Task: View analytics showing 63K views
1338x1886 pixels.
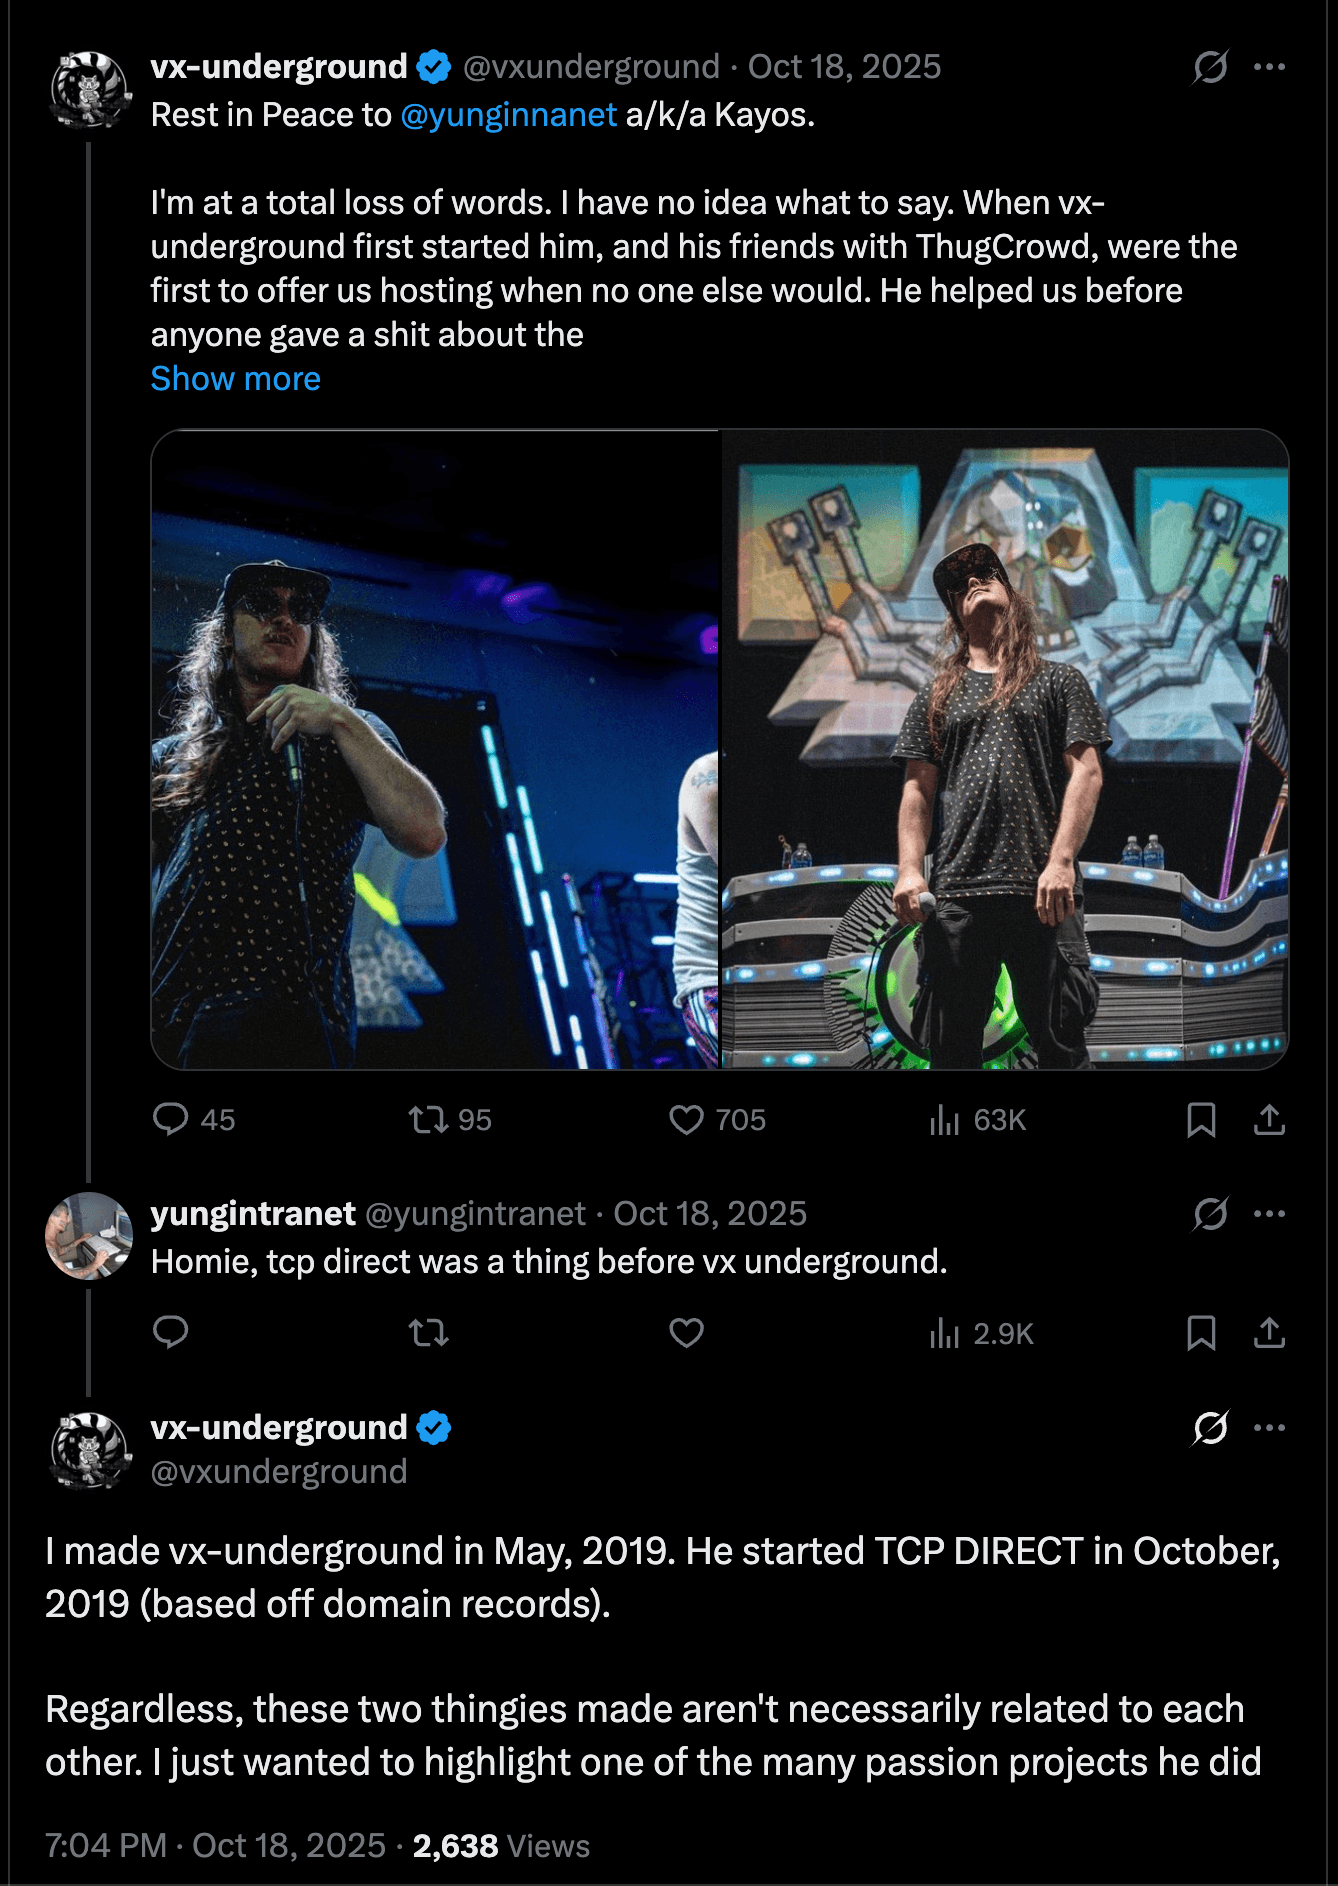Action: tap(977, 1119)
